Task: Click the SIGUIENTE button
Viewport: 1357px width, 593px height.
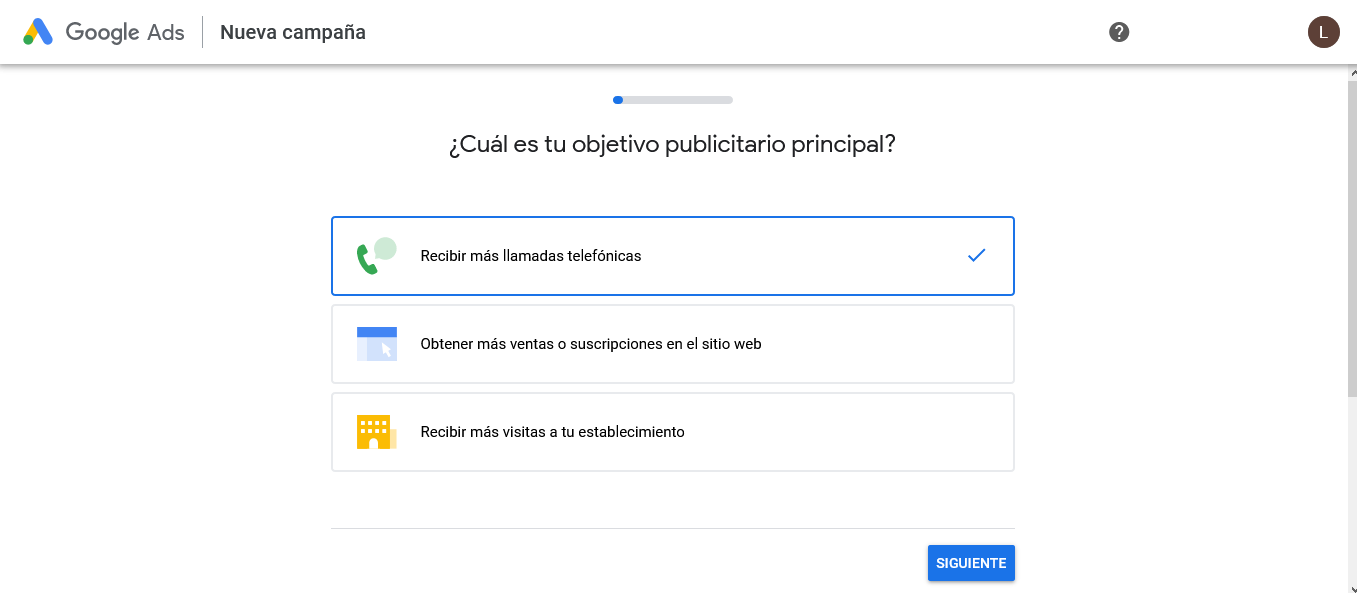Action: click(970, 562)
